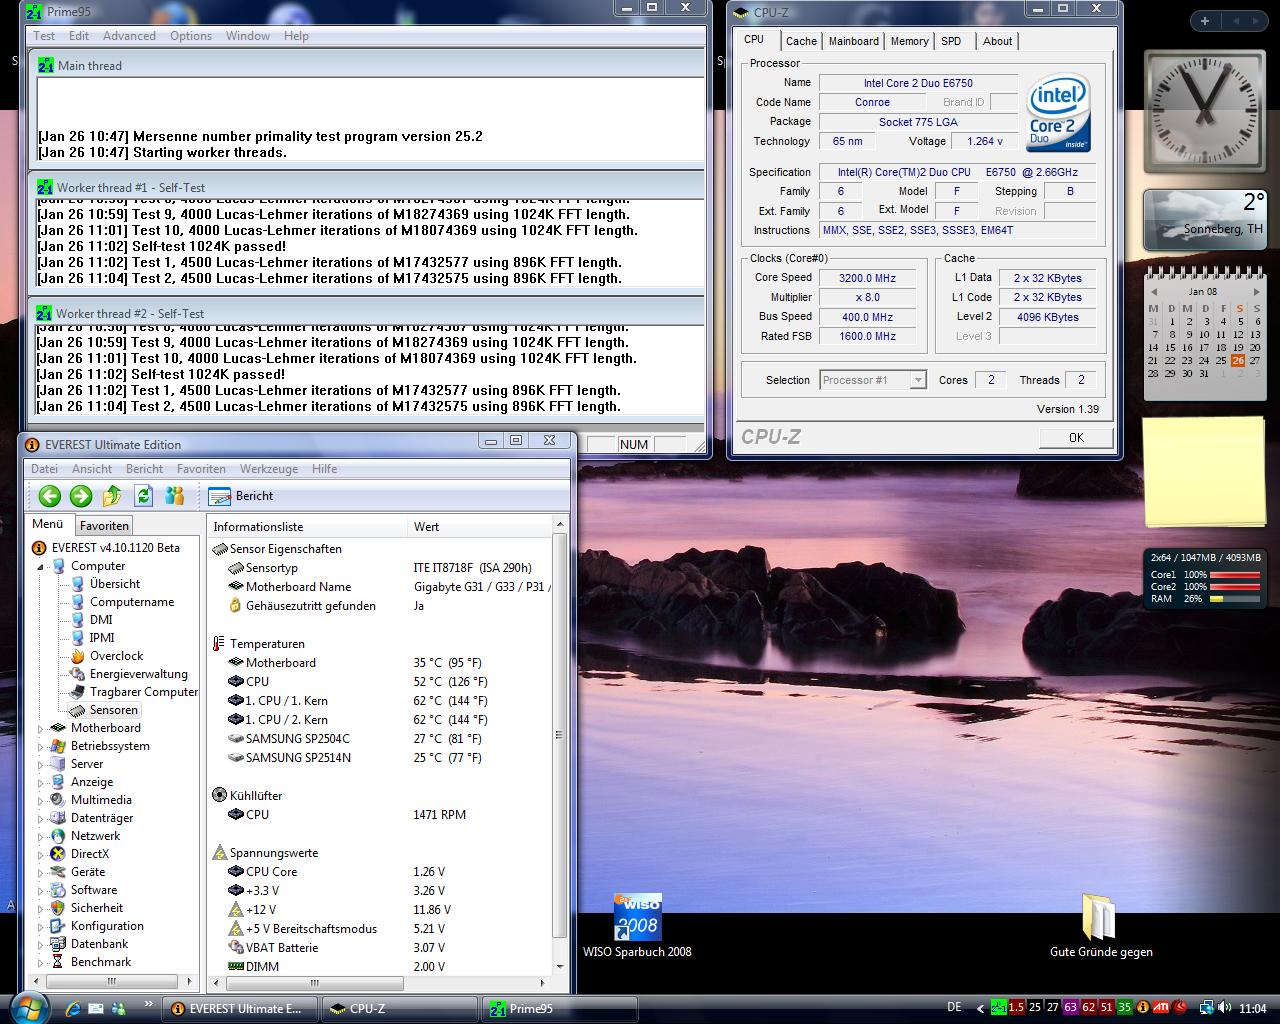Click the Sicherheit shield icon

(x=58, y=908)
